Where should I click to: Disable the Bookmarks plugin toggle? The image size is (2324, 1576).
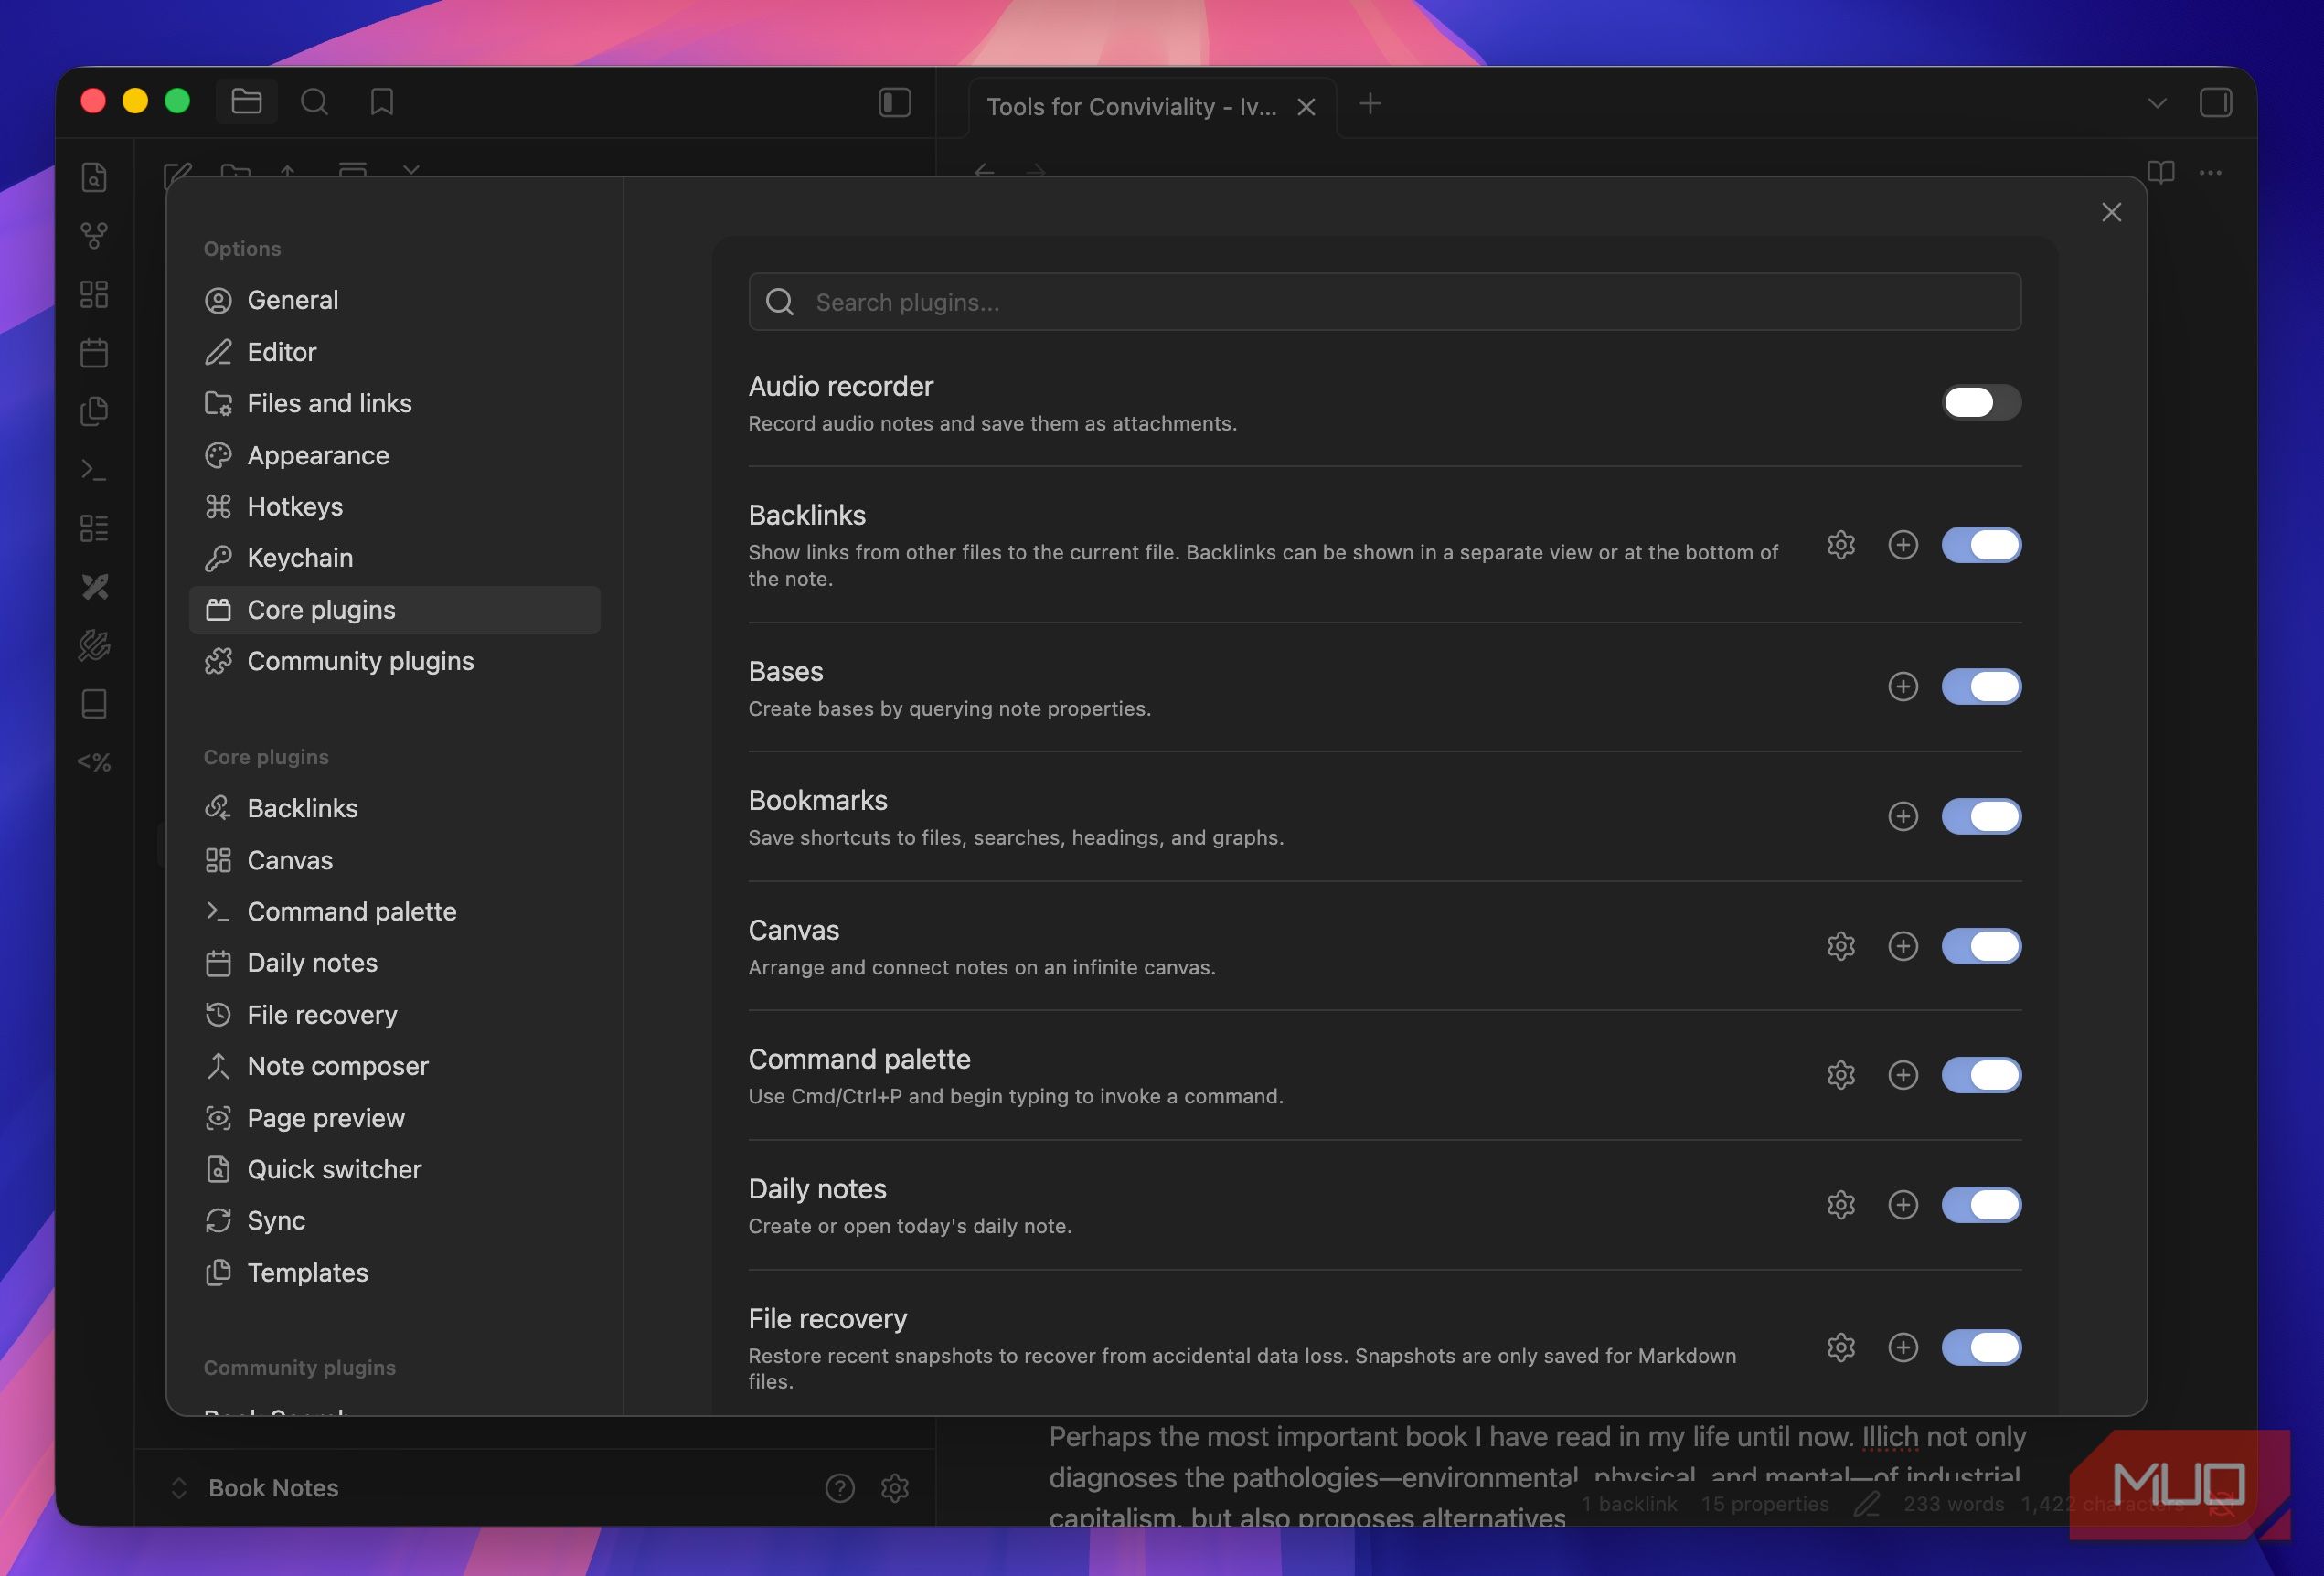pos(1981,816)
